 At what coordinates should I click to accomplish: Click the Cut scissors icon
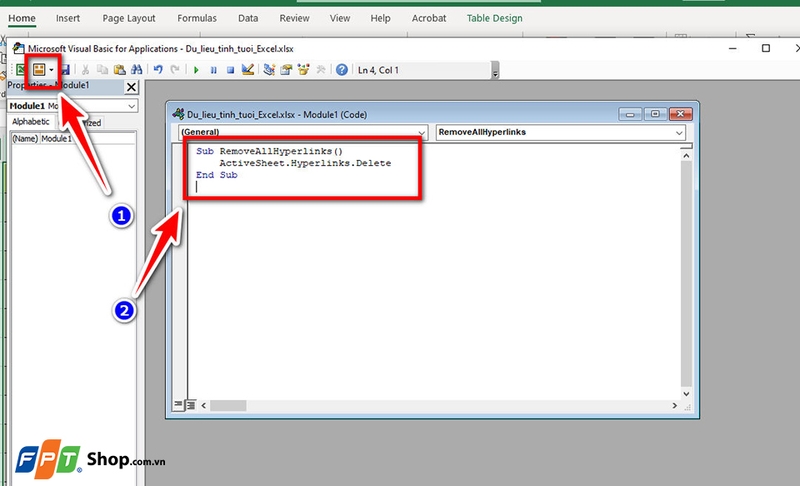(x=85, y=70)
